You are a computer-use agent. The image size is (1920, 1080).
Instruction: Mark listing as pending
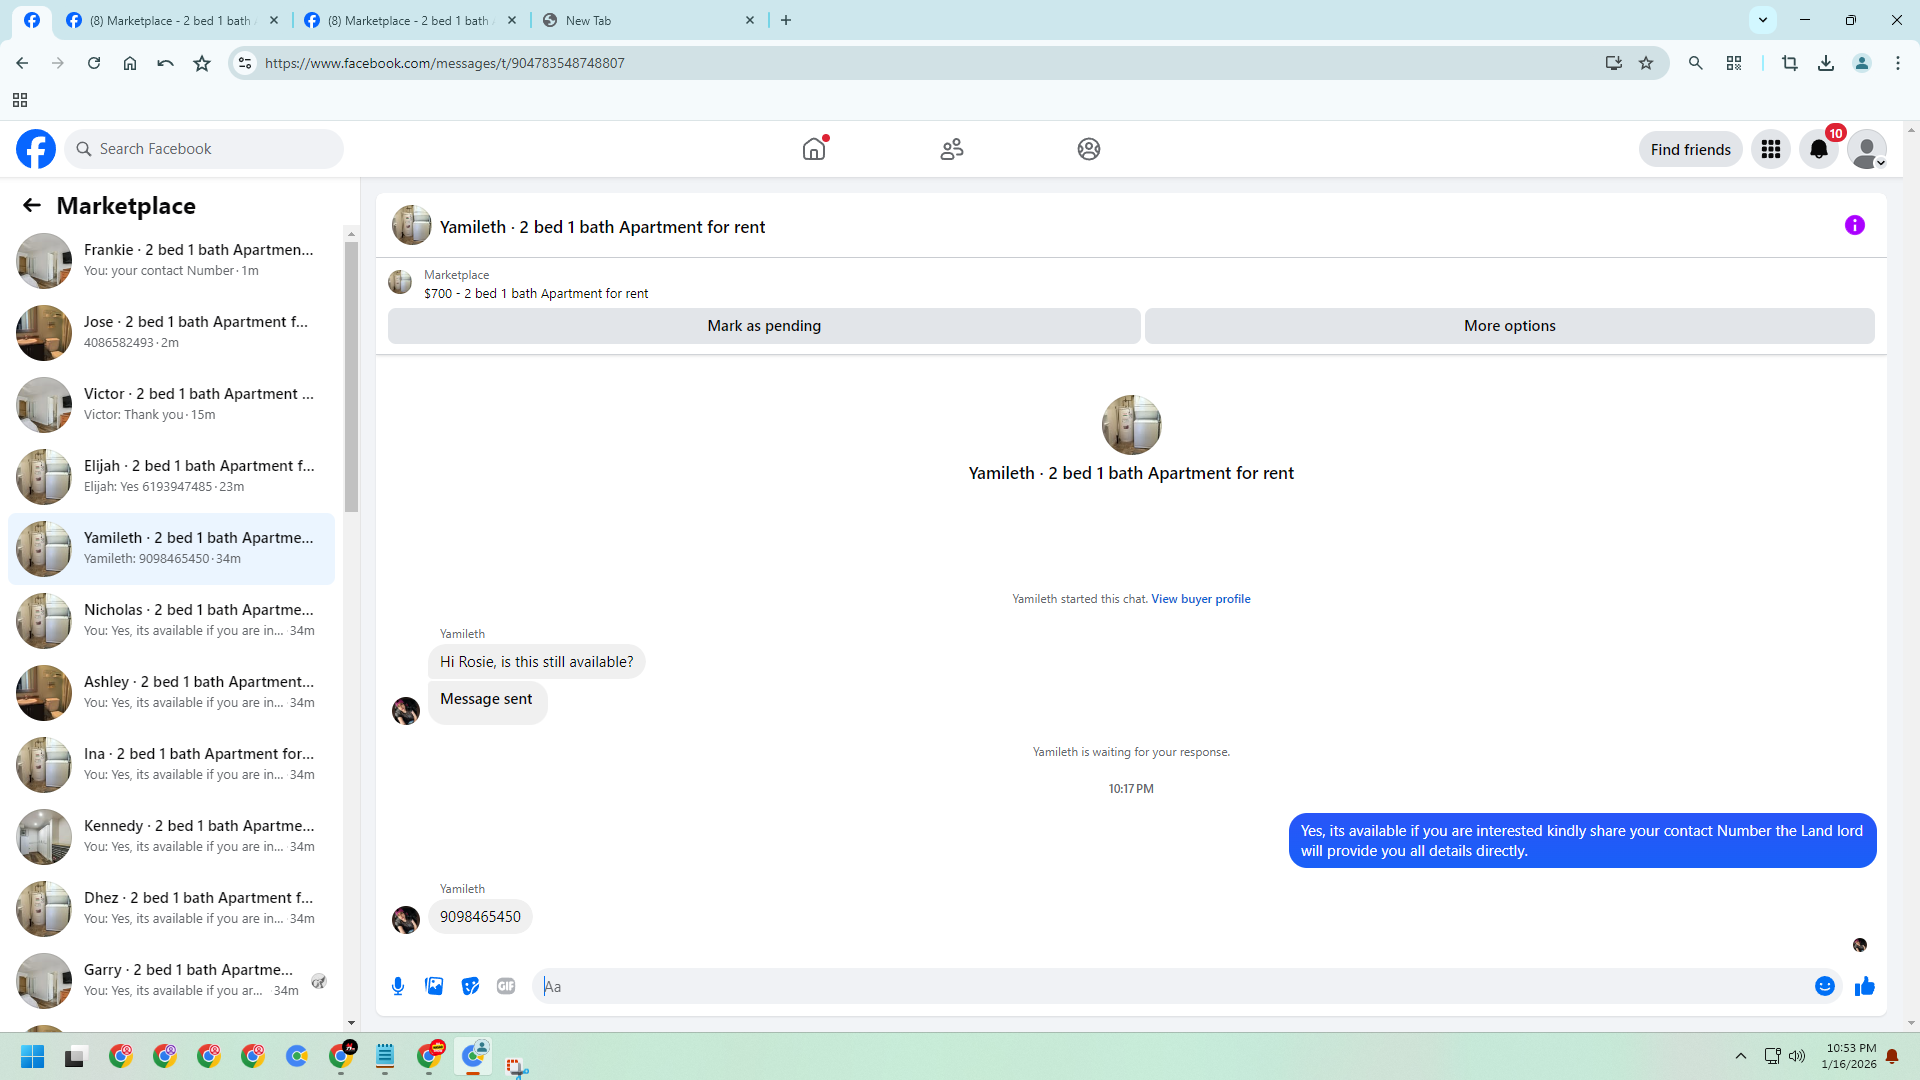tap(764, 326)
